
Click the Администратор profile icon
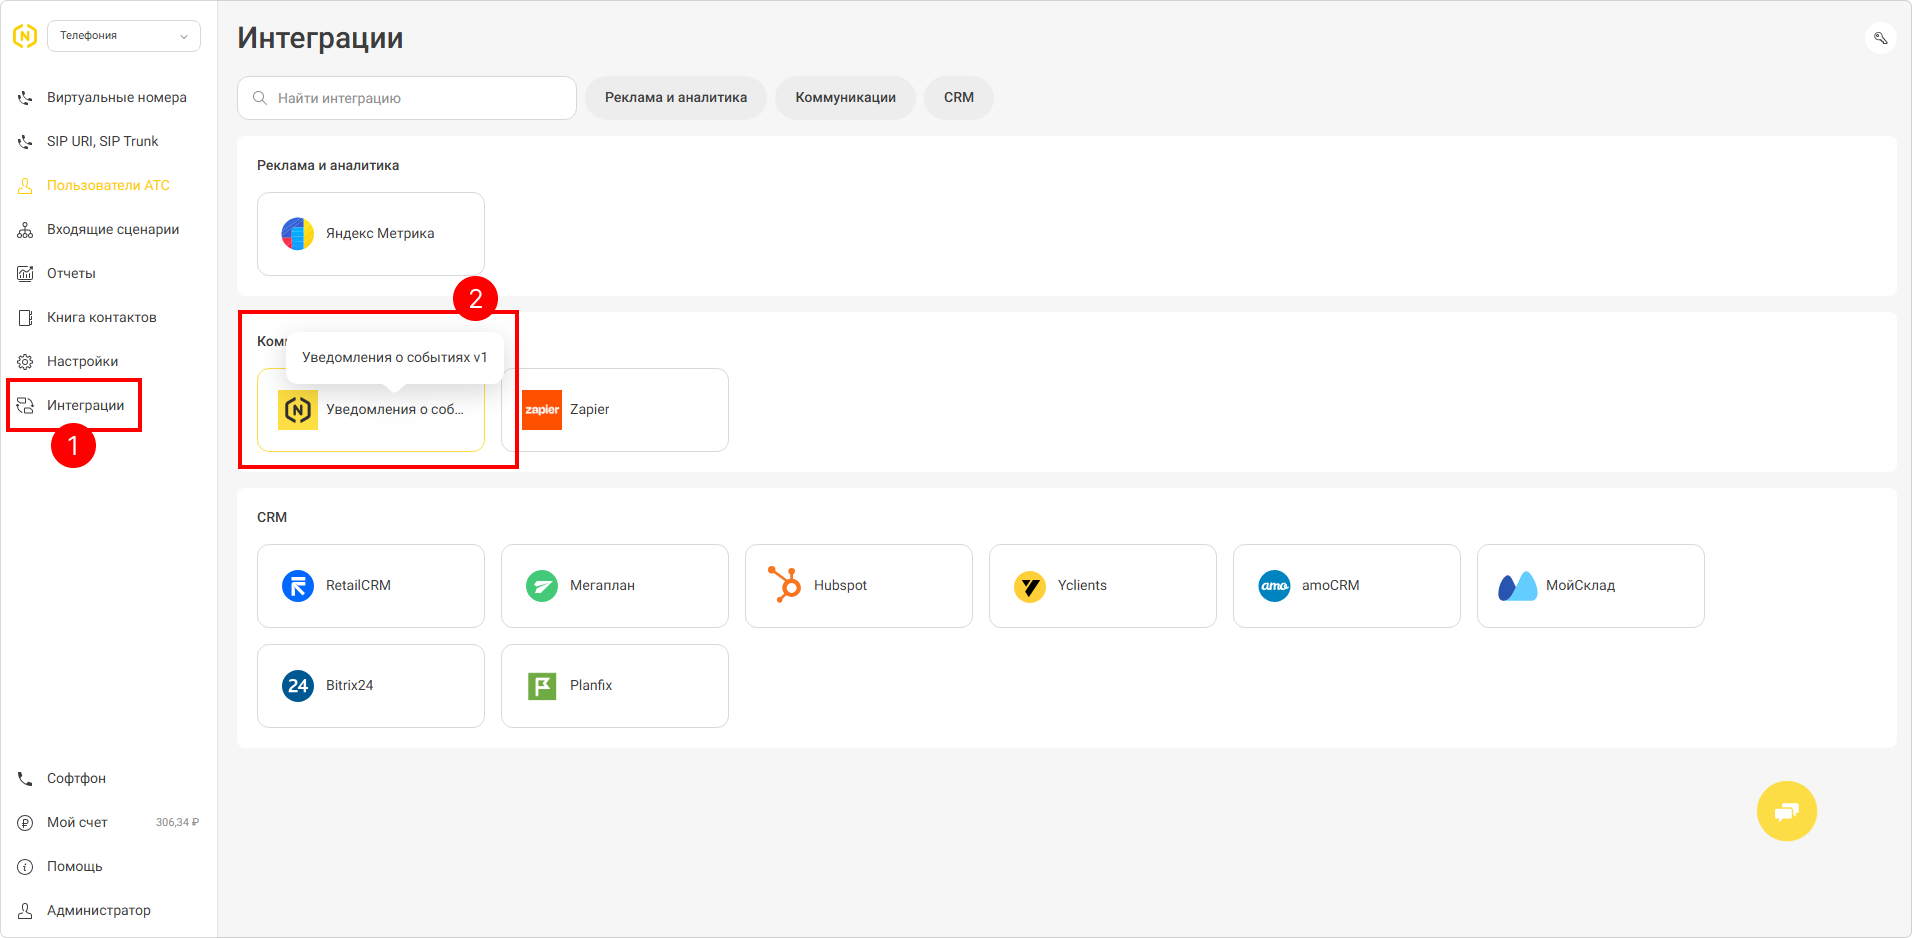[25, 911]
